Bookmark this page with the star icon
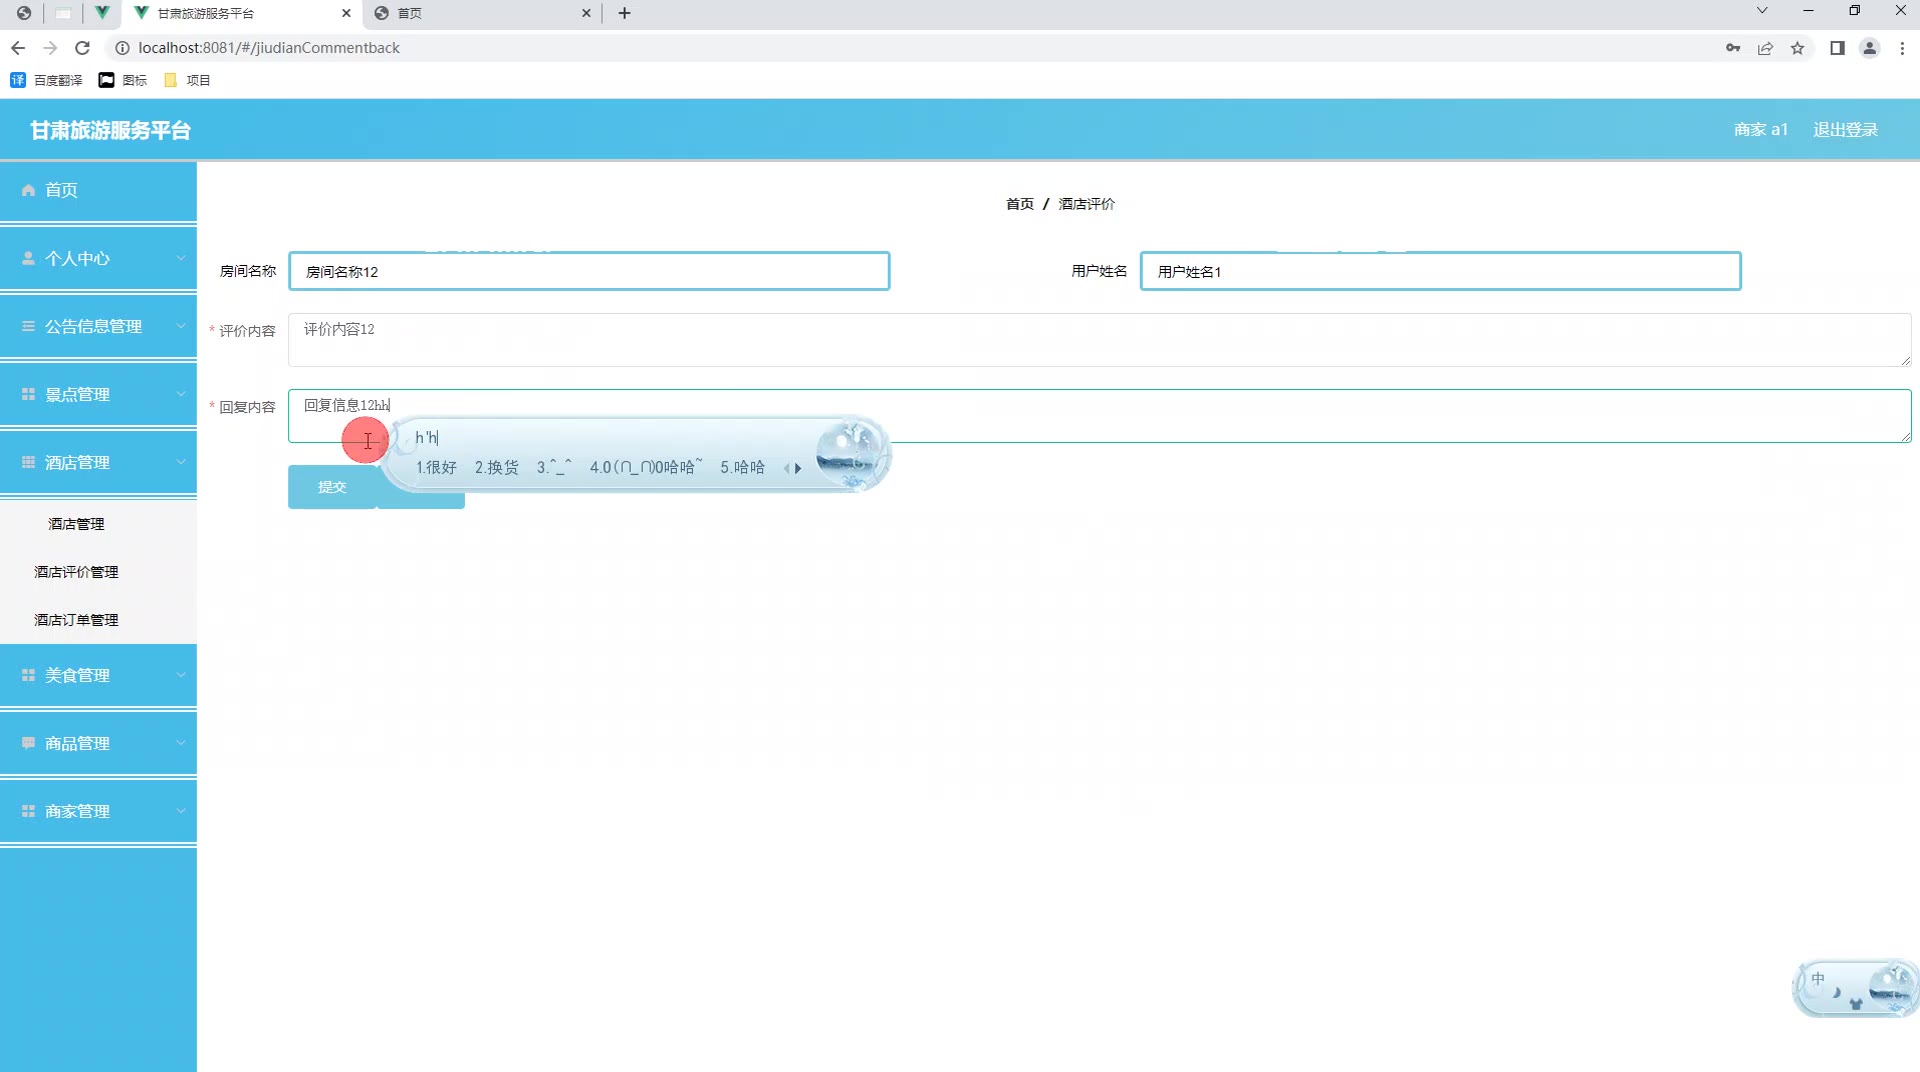 (x=1797, y=48)
